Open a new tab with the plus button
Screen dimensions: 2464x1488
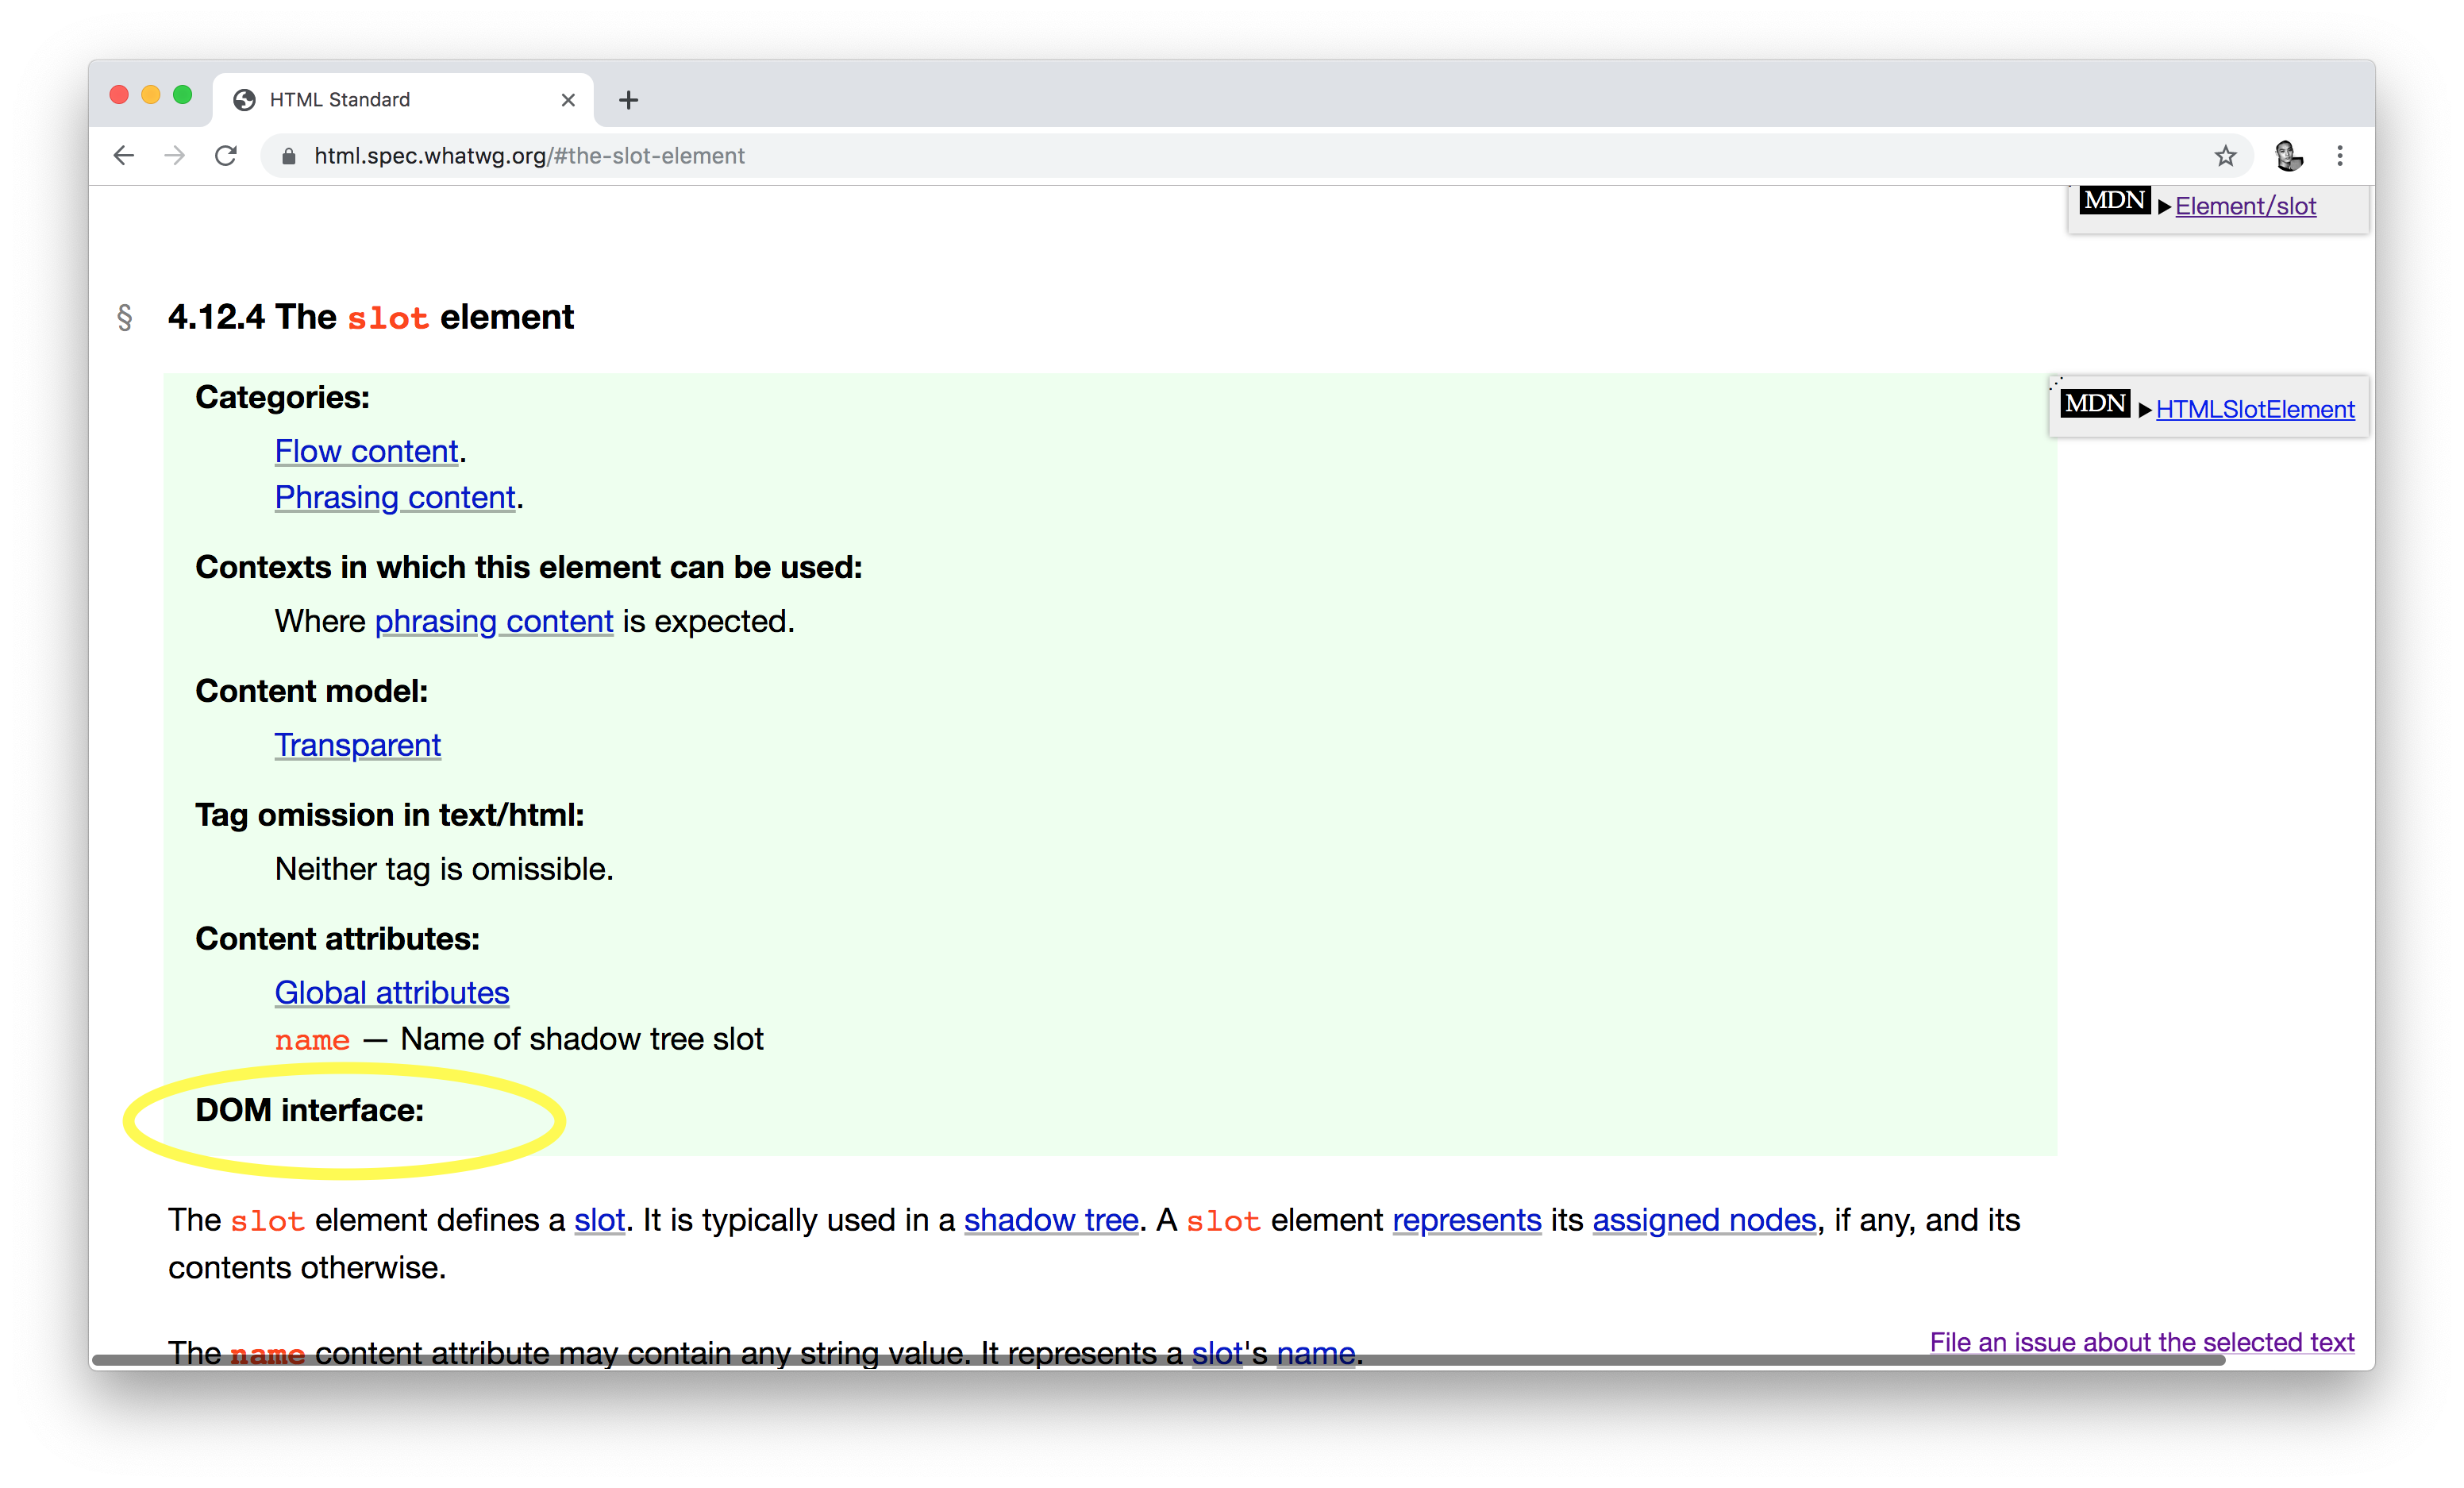(628, 100)
